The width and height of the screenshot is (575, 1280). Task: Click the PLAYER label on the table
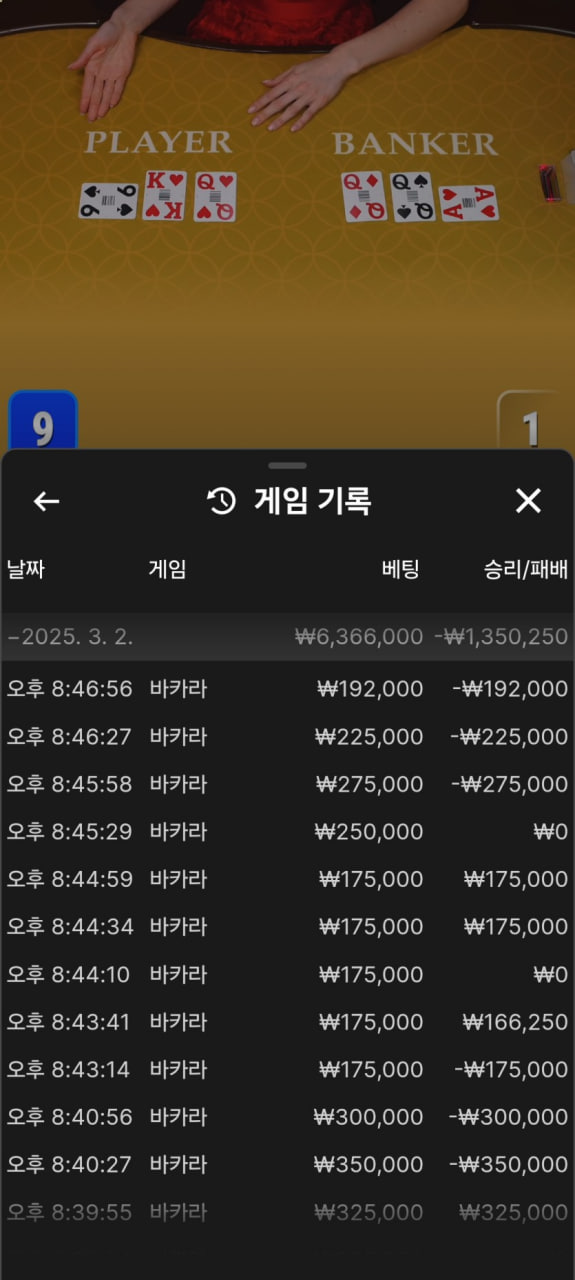[158, 142]
